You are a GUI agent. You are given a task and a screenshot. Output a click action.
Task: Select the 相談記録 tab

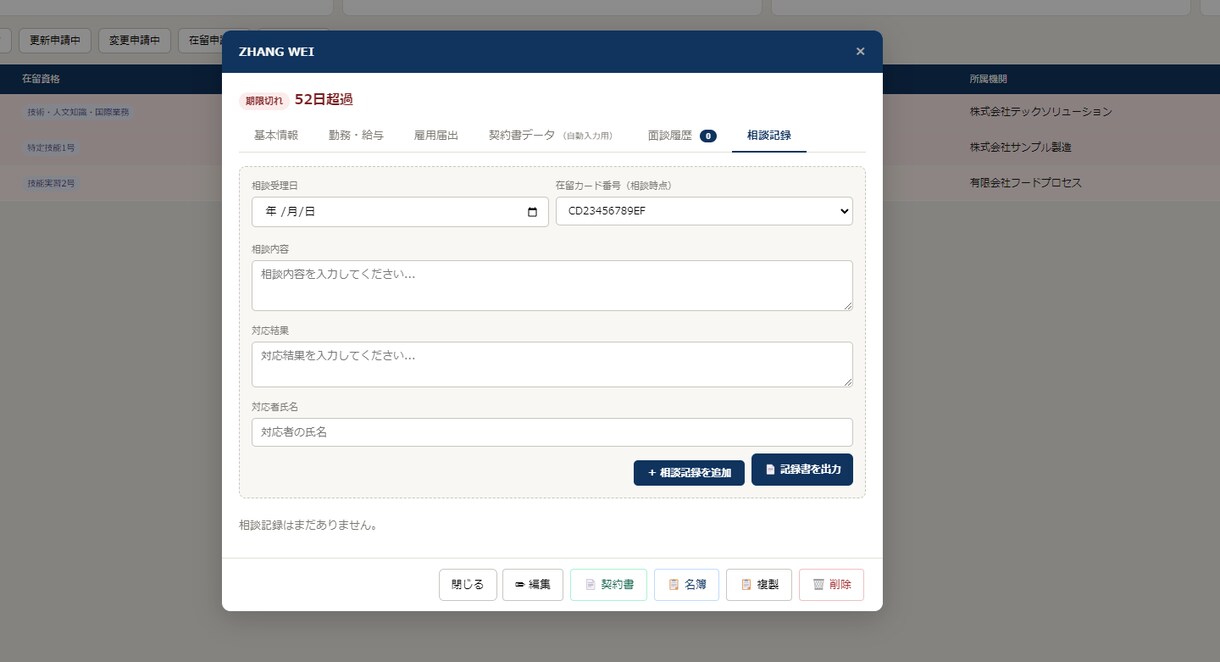pyautogui.click(x=769, y=135)
